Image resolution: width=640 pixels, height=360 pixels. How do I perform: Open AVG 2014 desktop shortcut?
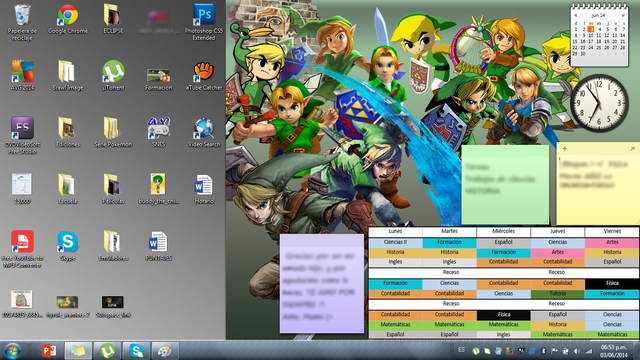[22, 76]
